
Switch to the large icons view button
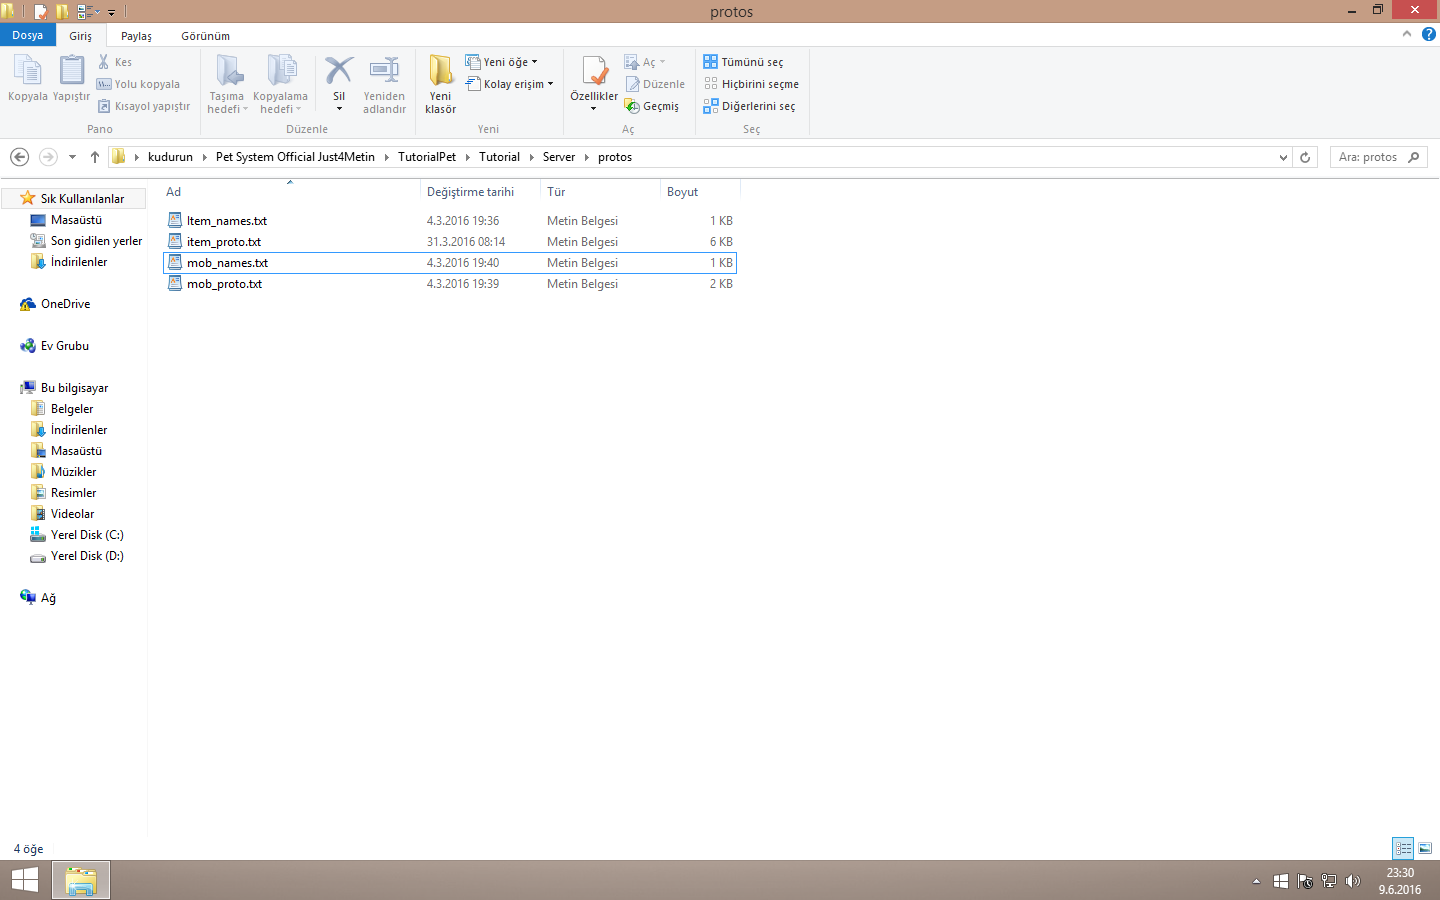[x=1425, y=848]
